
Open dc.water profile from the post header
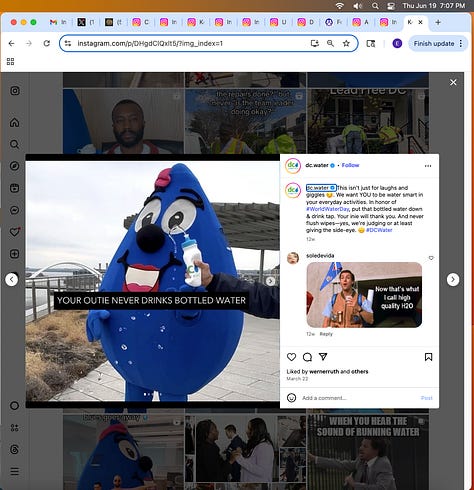click(317, 165)
